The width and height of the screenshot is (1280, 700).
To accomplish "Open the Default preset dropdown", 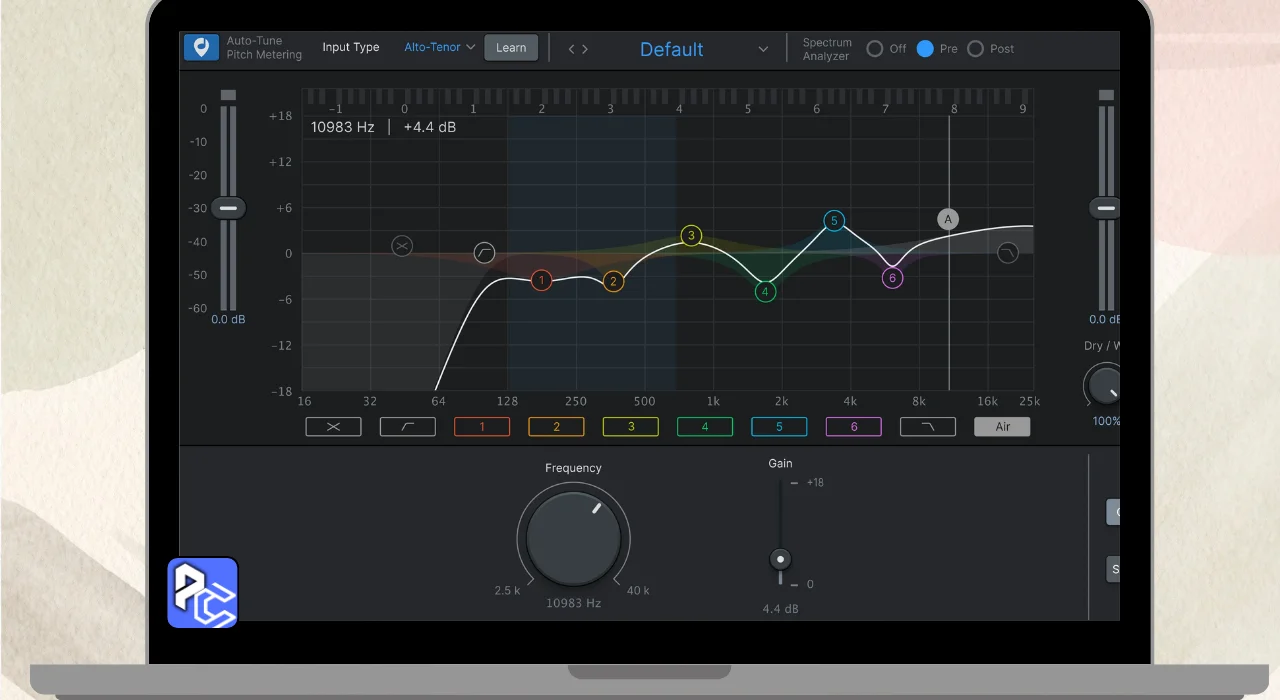I will (672, 49).
